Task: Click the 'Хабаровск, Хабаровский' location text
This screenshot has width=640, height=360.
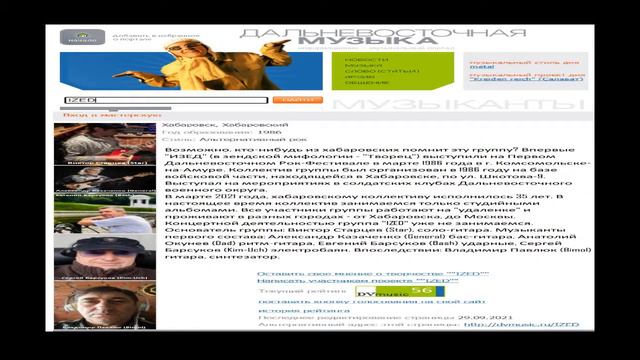Action: 225,125
